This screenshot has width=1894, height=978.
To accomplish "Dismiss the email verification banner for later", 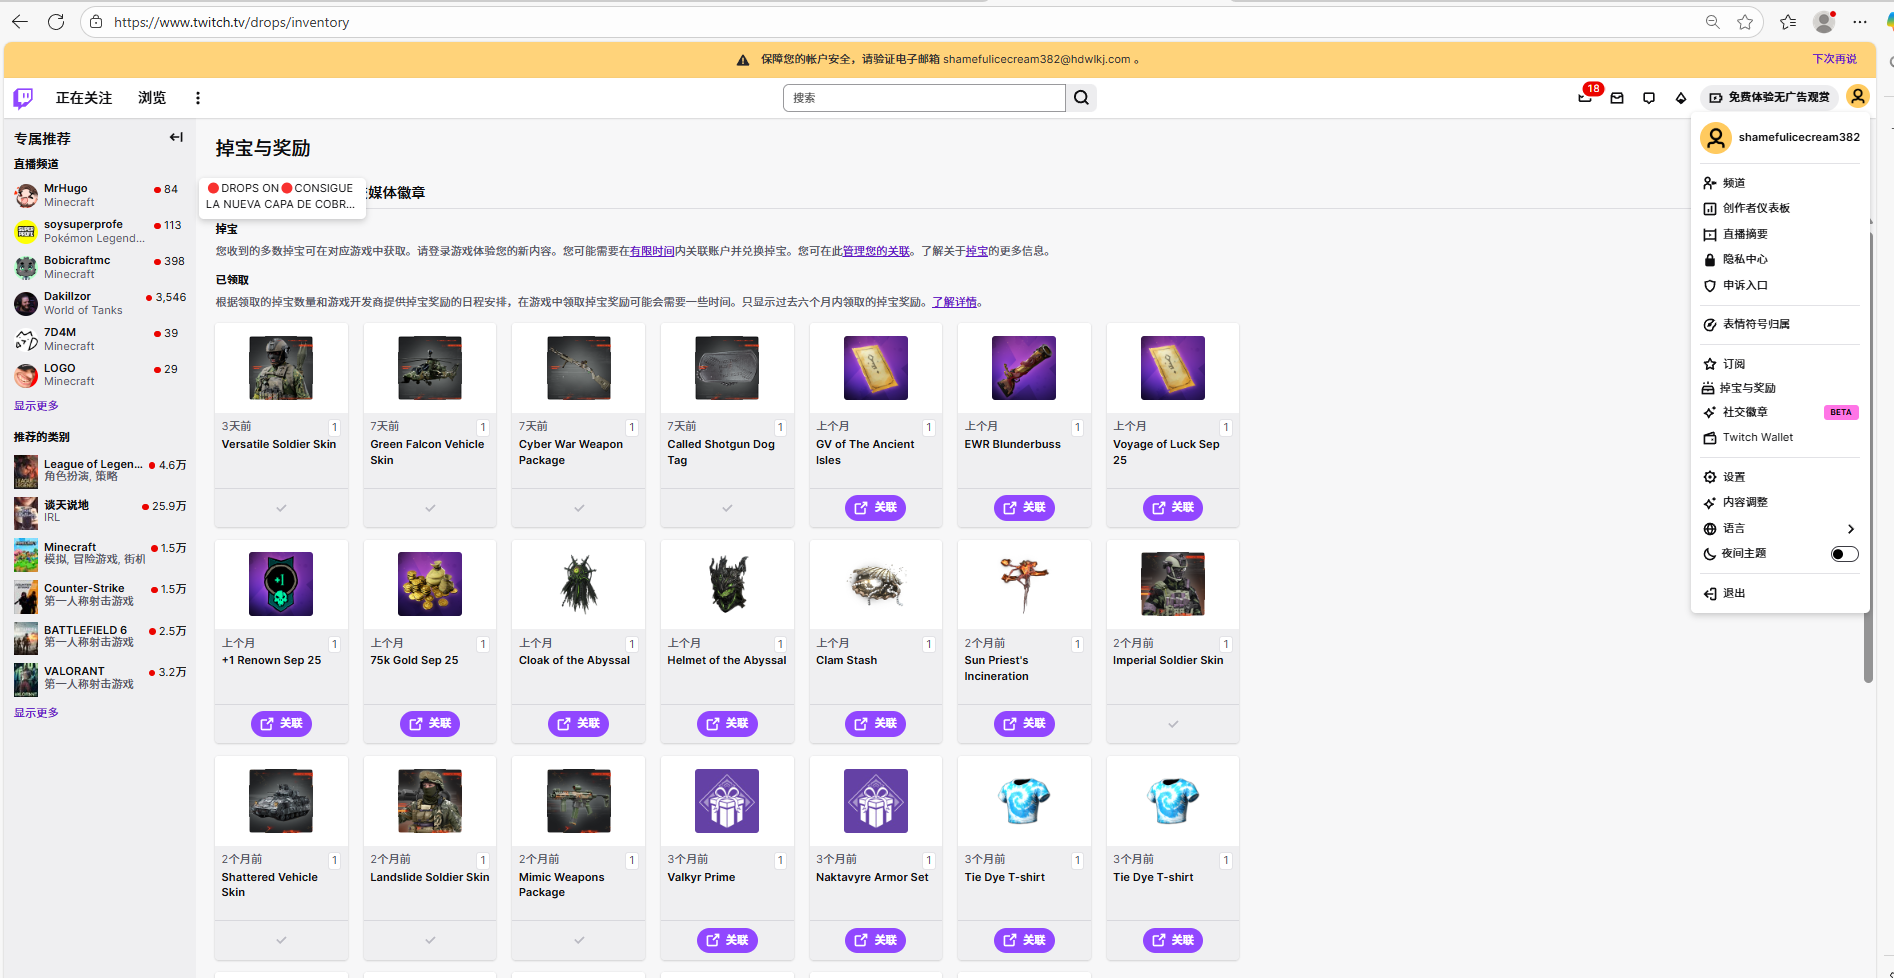I will tap(1834, 59).
